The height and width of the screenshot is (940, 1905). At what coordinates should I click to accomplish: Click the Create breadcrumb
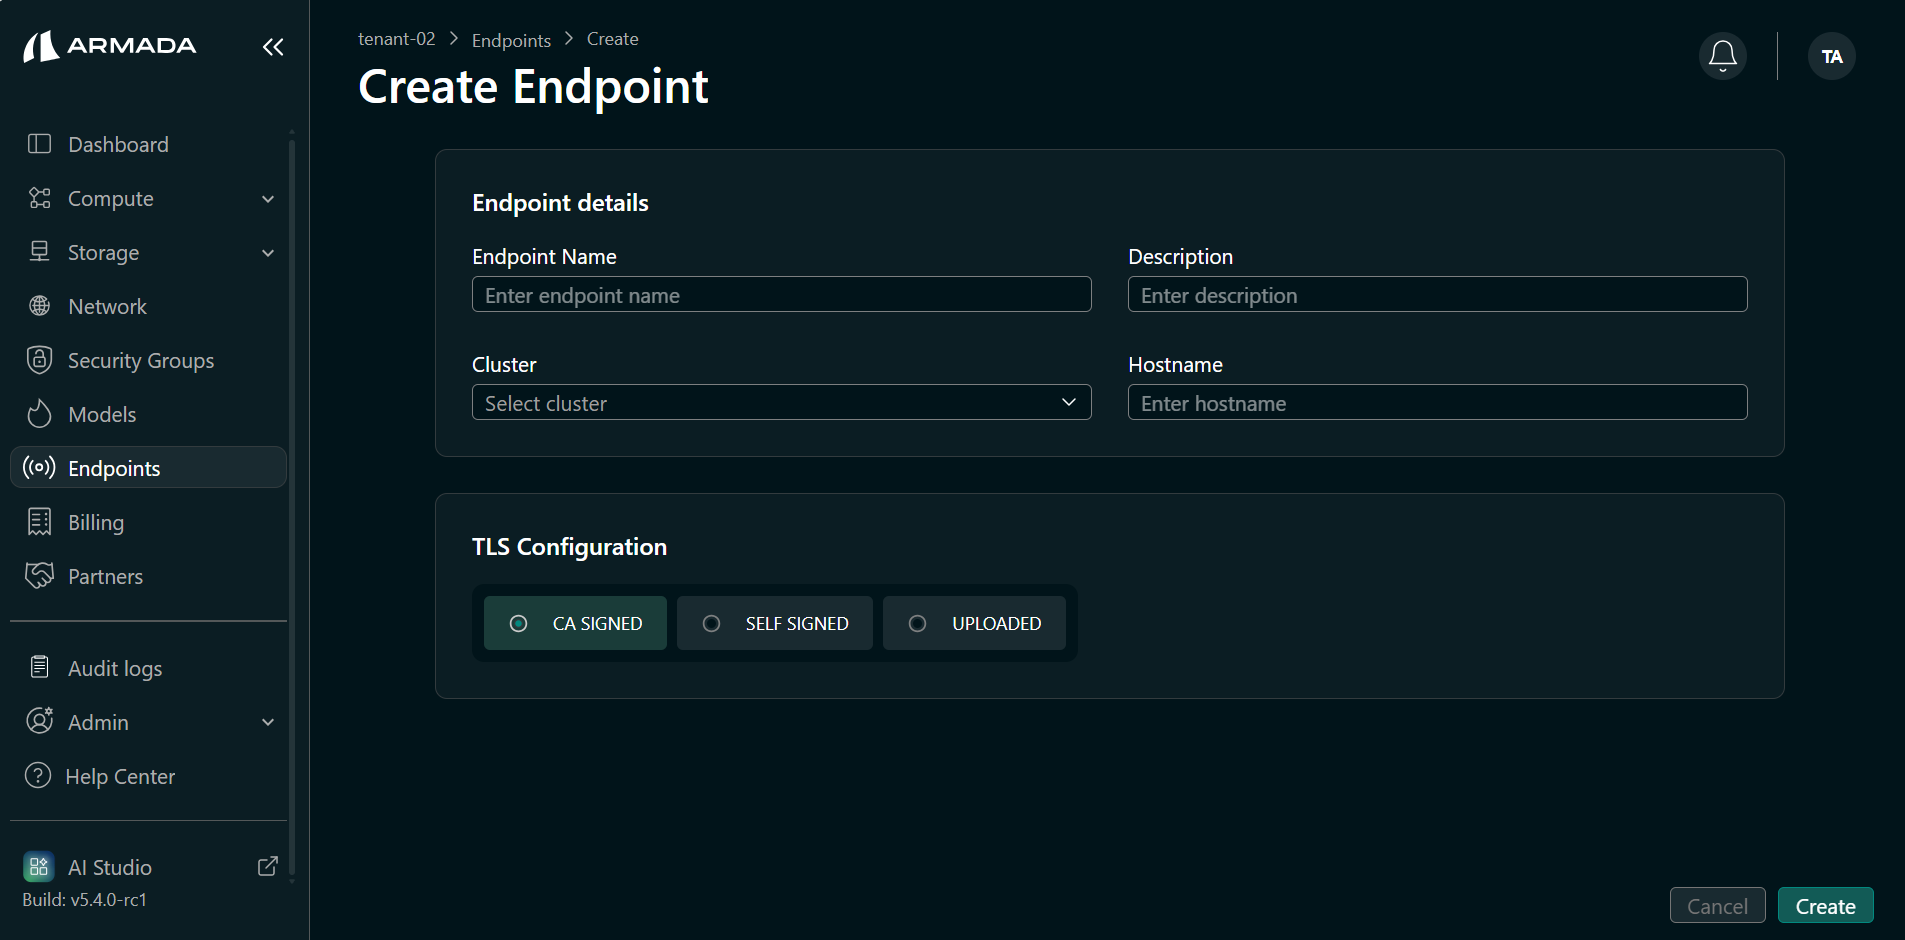pyautogui.click(x=612, y=39)
